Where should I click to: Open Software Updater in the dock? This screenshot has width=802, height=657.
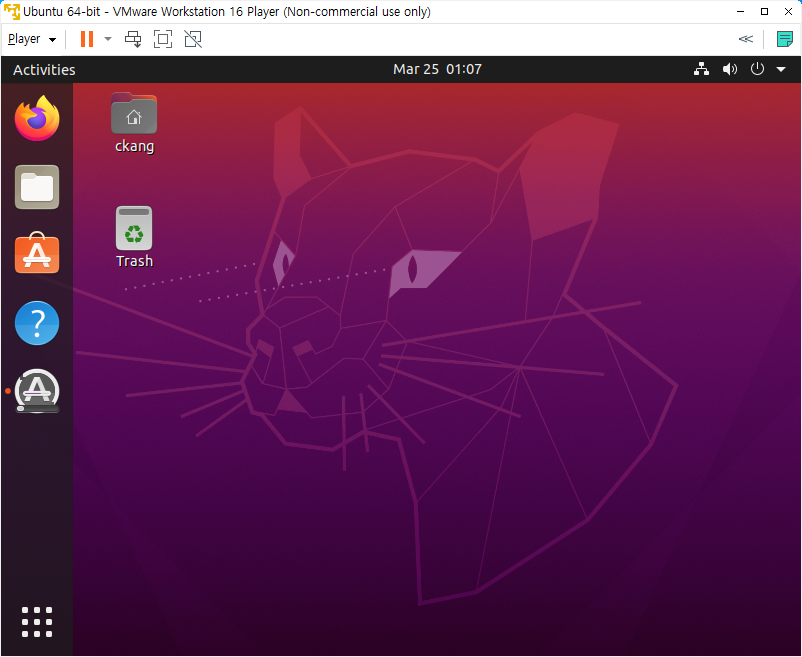(x=37, y=391)
